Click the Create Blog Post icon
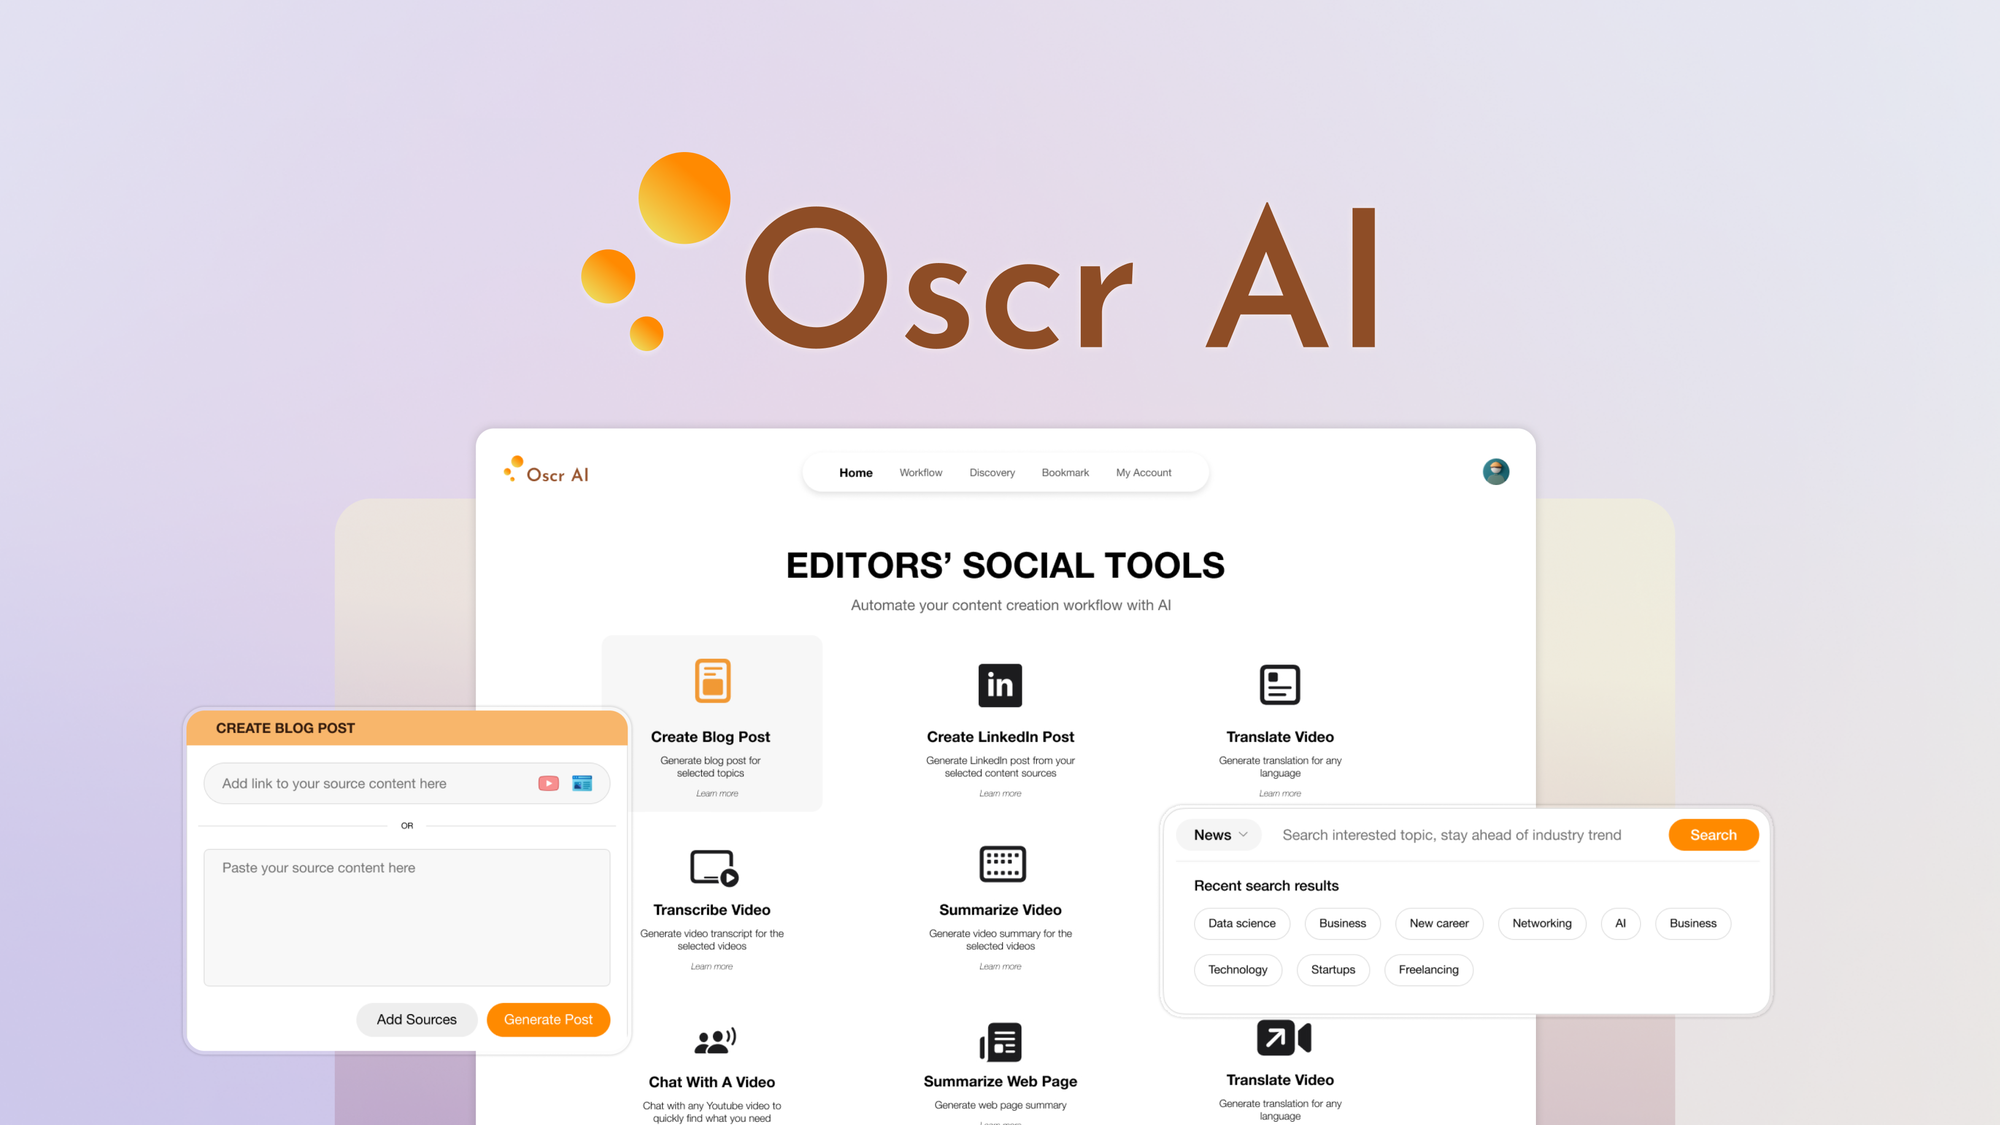Screen dimensions: 2000x1125 [712, 680]
